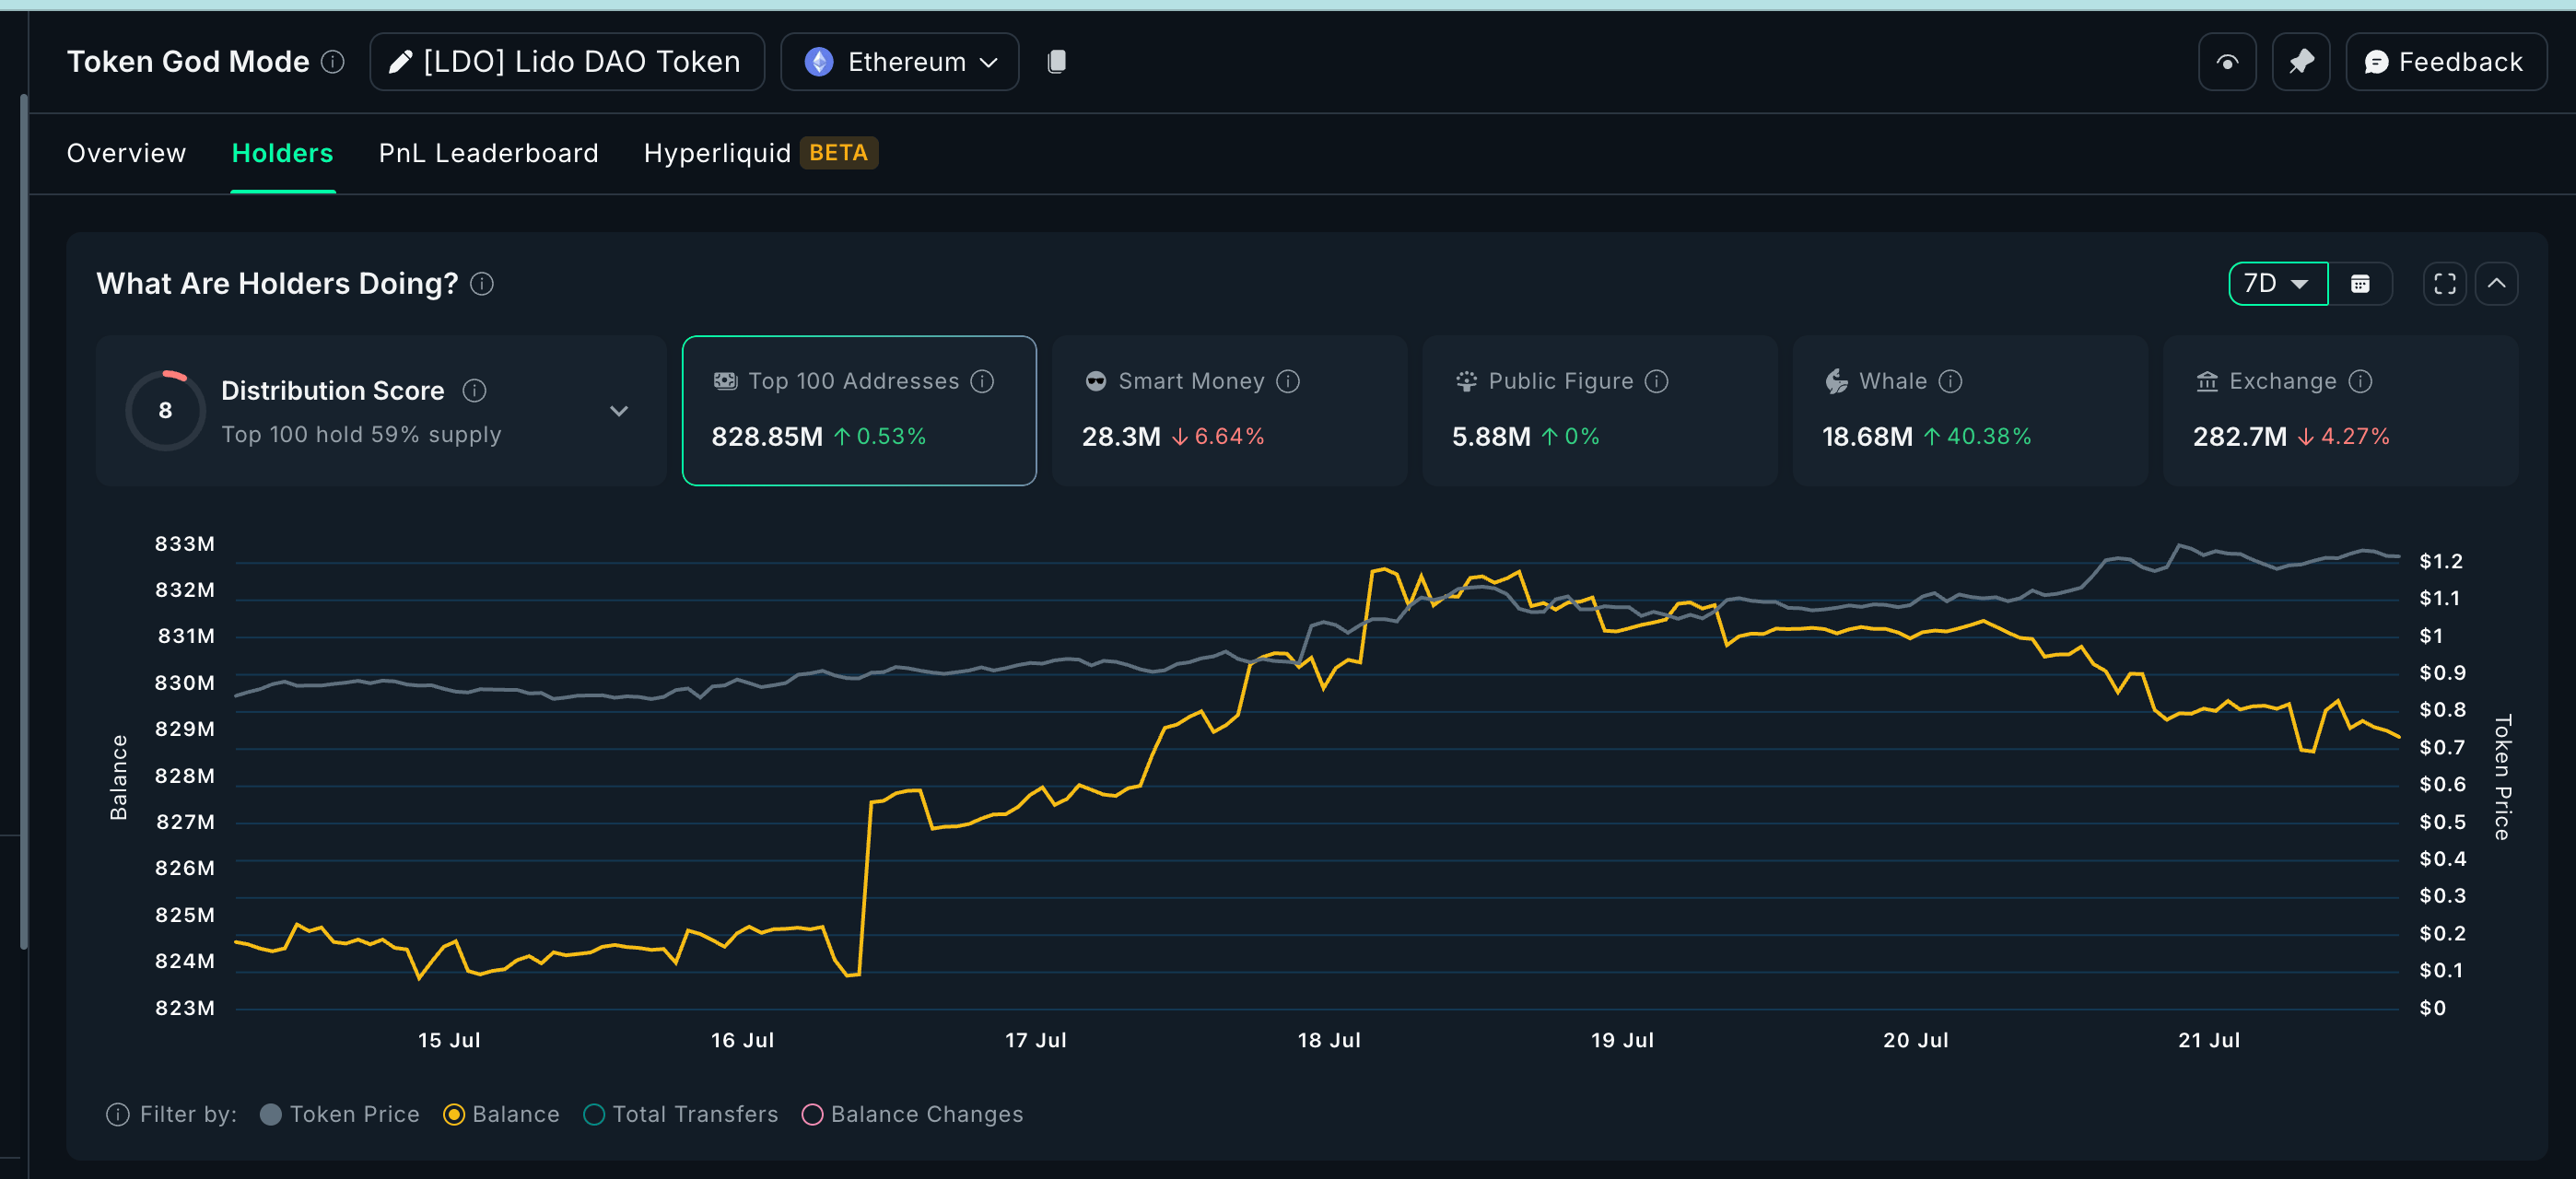The width and height of the screenshot is (2576, 1179).
Task: Click the Distribution Score gauge showing 8
Action: (165, 410)
